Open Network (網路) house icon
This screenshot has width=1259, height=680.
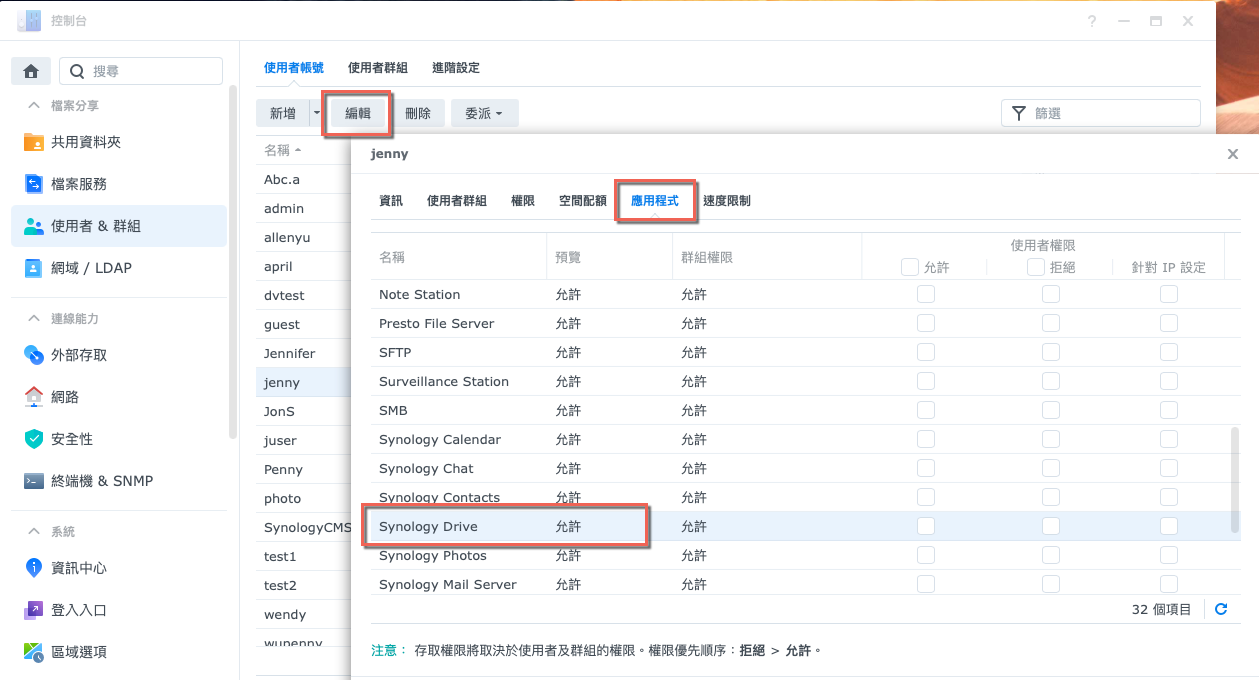point(34,397)
